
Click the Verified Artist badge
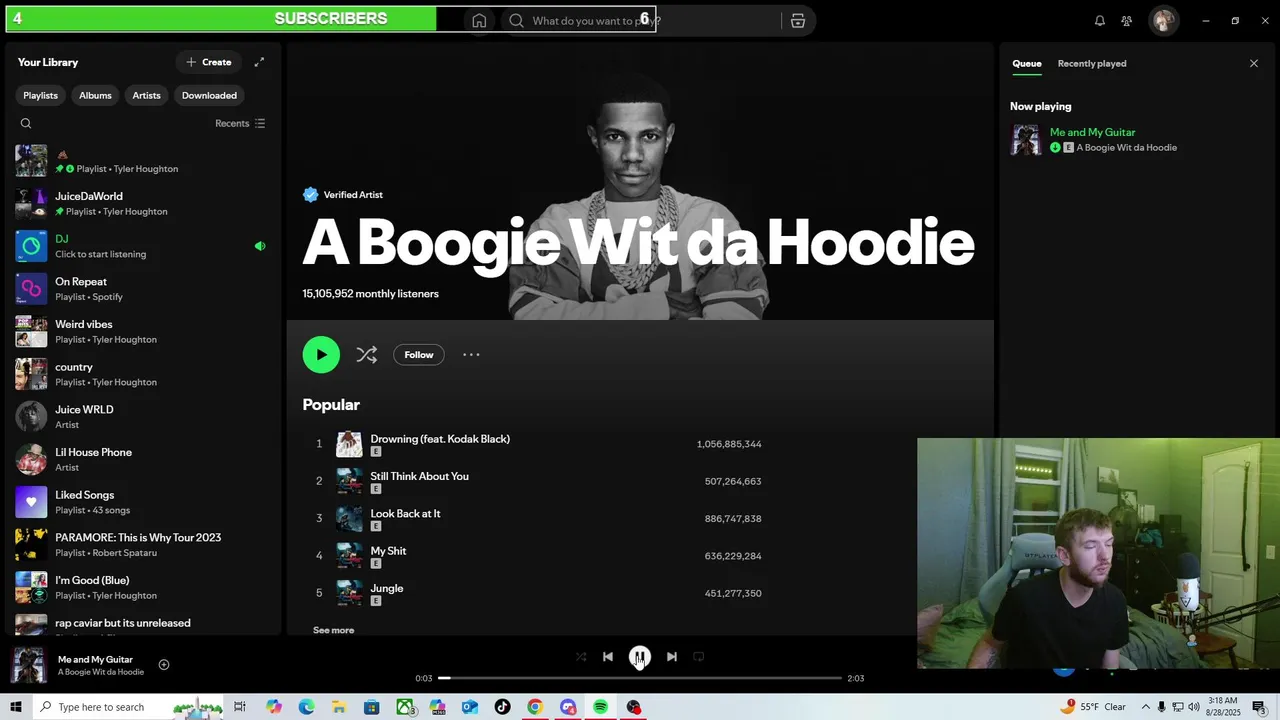point(343,195)
